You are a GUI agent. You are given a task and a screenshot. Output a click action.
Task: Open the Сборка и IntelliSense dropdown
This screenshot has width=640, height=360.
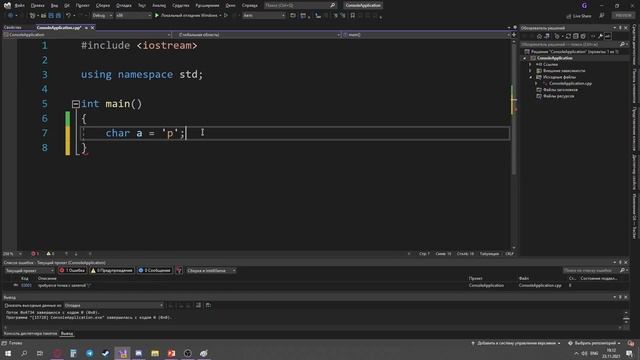click(211, 271)
